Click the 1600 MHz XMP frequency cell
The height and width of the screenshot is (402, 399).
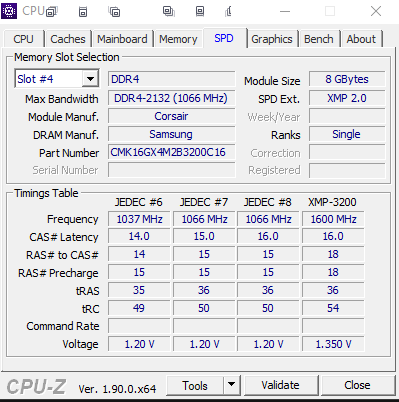pos(333,219)
